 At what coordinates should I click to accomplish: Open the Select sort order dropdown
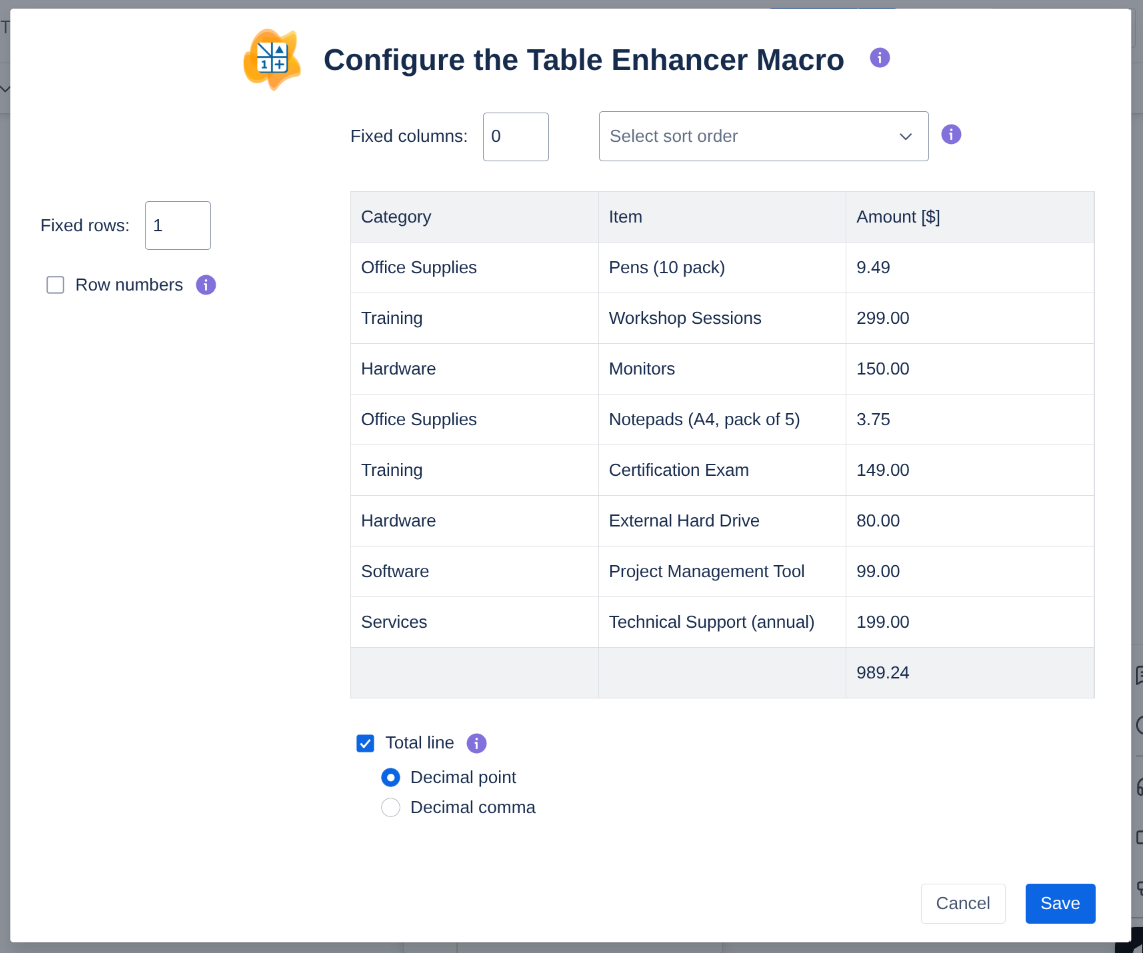coord(750,136)
